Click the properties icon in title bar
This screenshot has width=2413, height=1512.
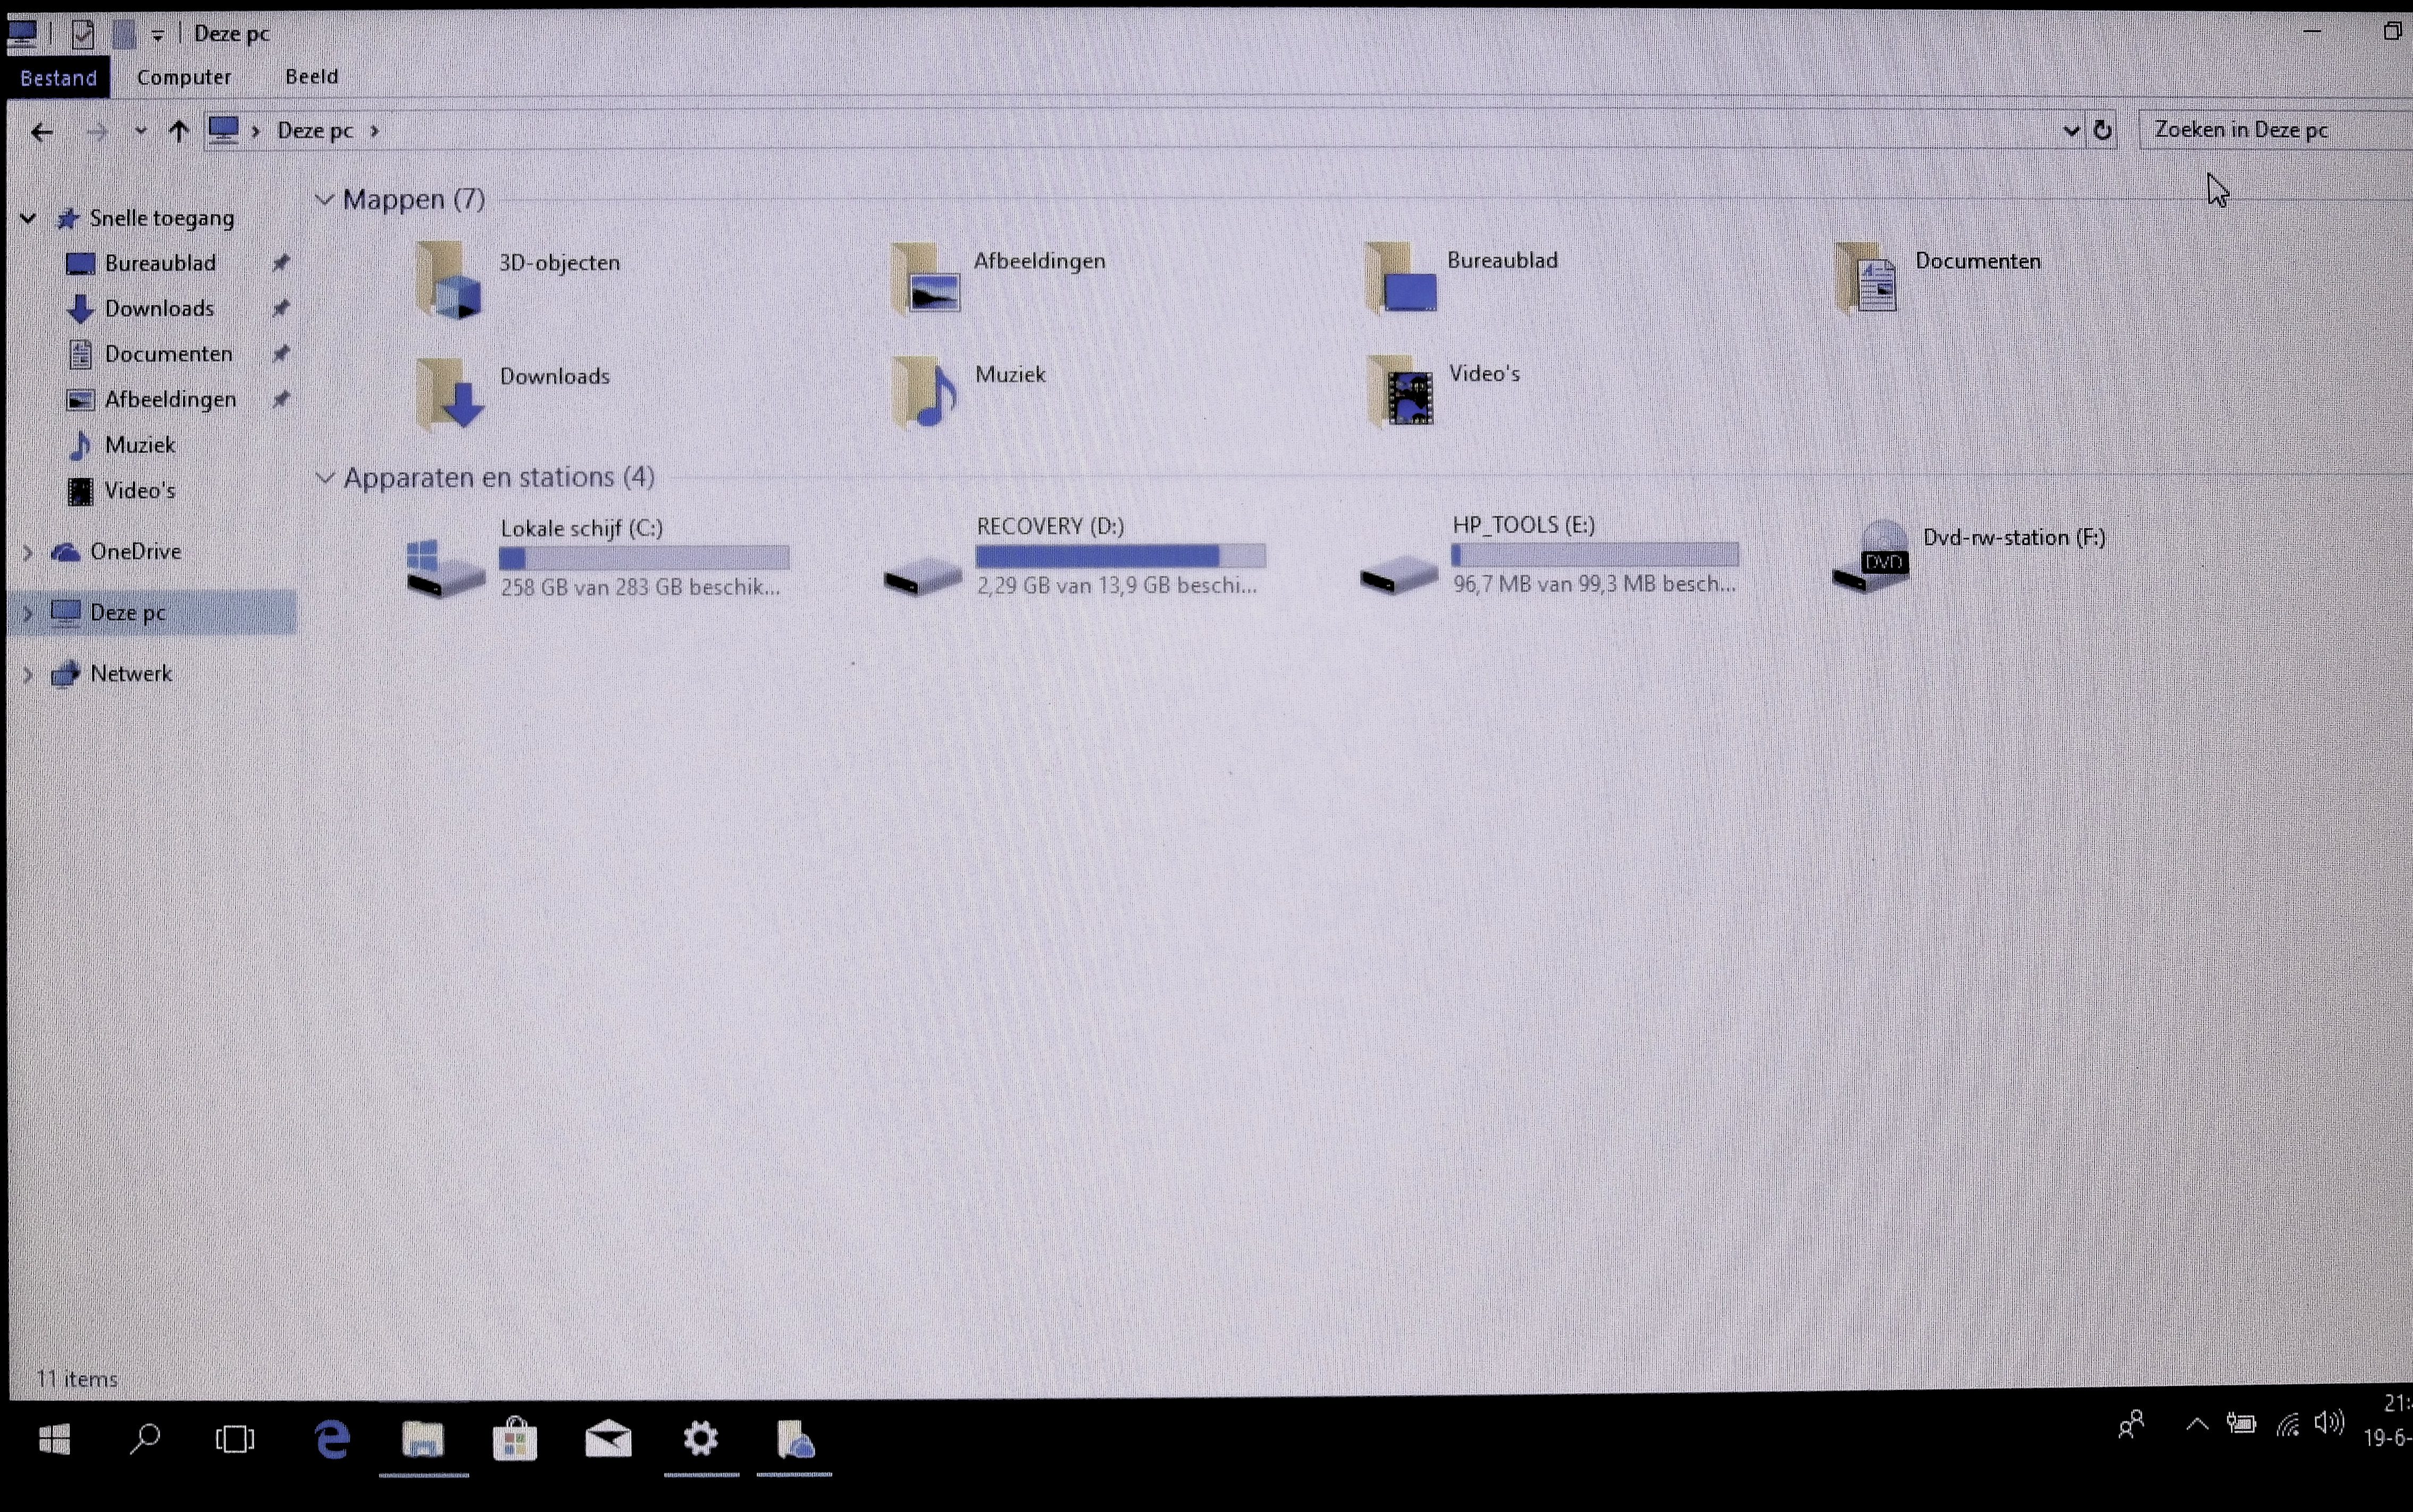coord(84,34)
